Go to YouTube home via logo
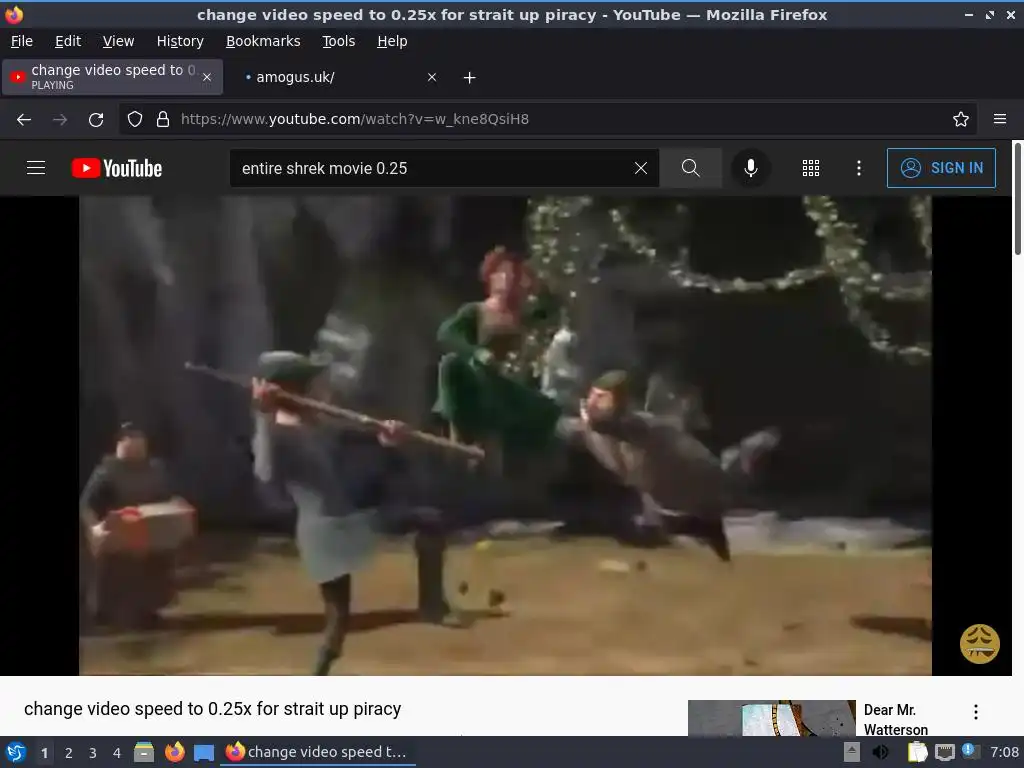1024x768 pixels. coord(117,168)
